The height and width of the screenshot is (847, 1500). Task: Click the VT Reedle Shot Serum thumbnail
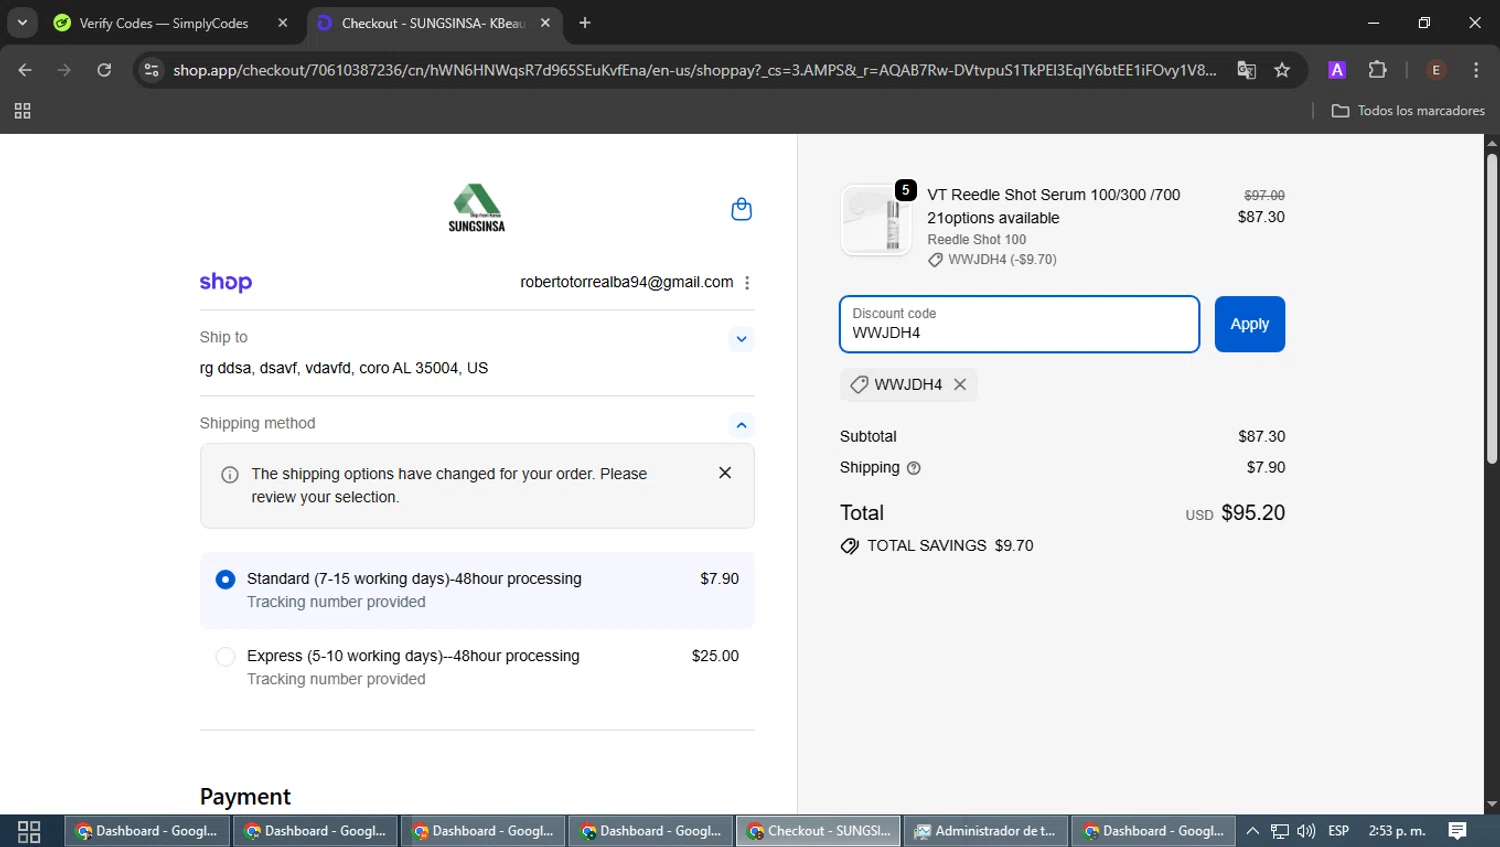point(876,220)
